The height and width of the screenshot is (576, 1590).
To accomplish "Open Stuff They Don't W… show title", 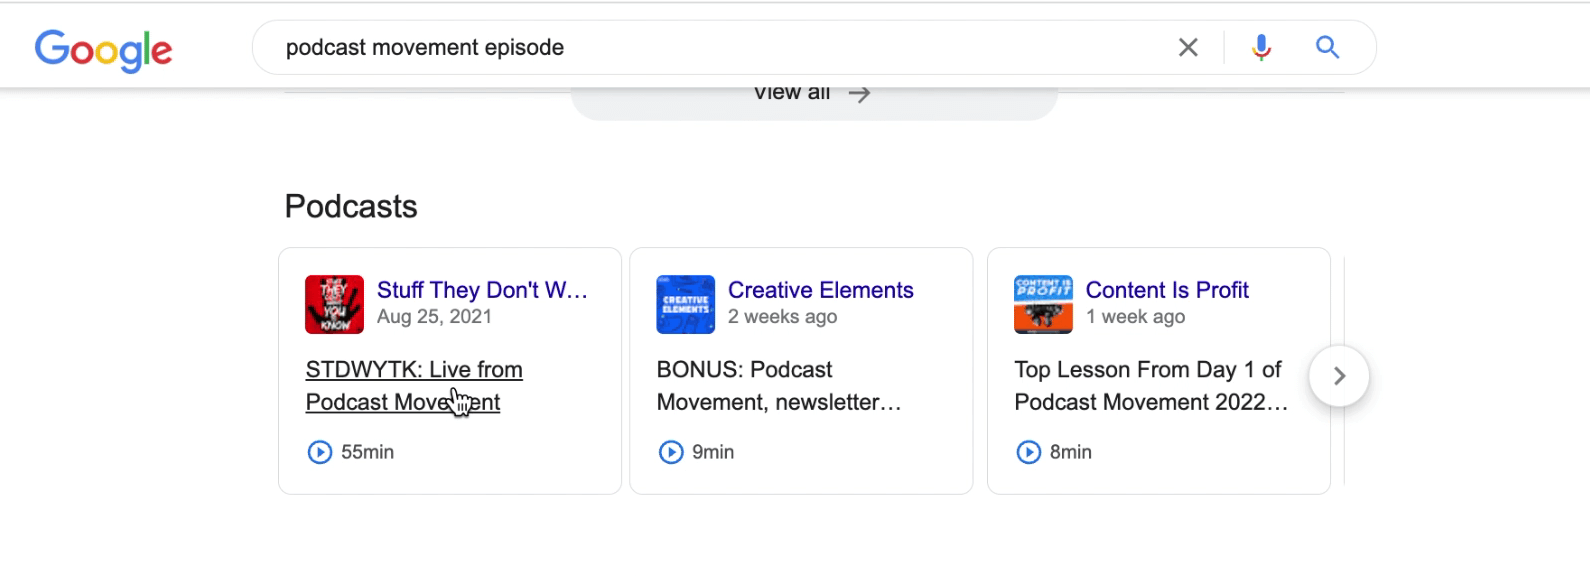I will click(482, 290).
